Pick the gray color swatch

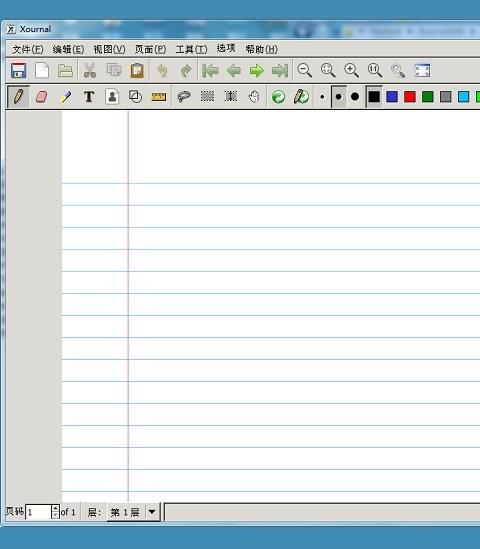pyautogui.click(x=446, y=97)
